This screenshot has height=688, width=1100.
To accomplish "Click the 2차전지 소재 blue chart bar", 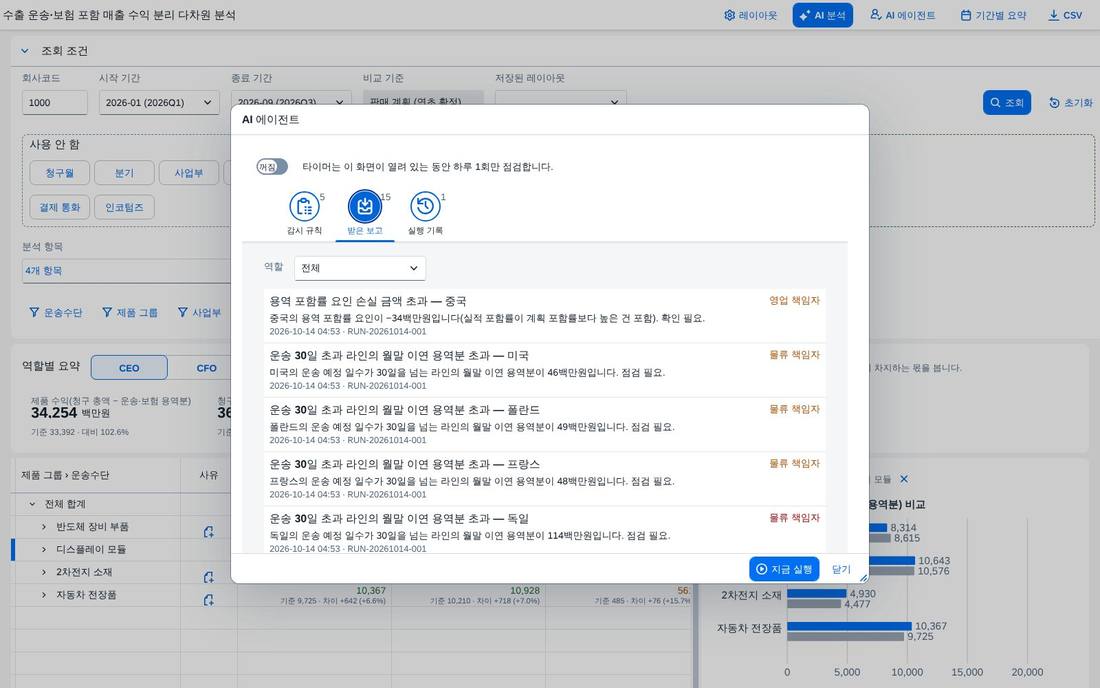I will 817,593.
